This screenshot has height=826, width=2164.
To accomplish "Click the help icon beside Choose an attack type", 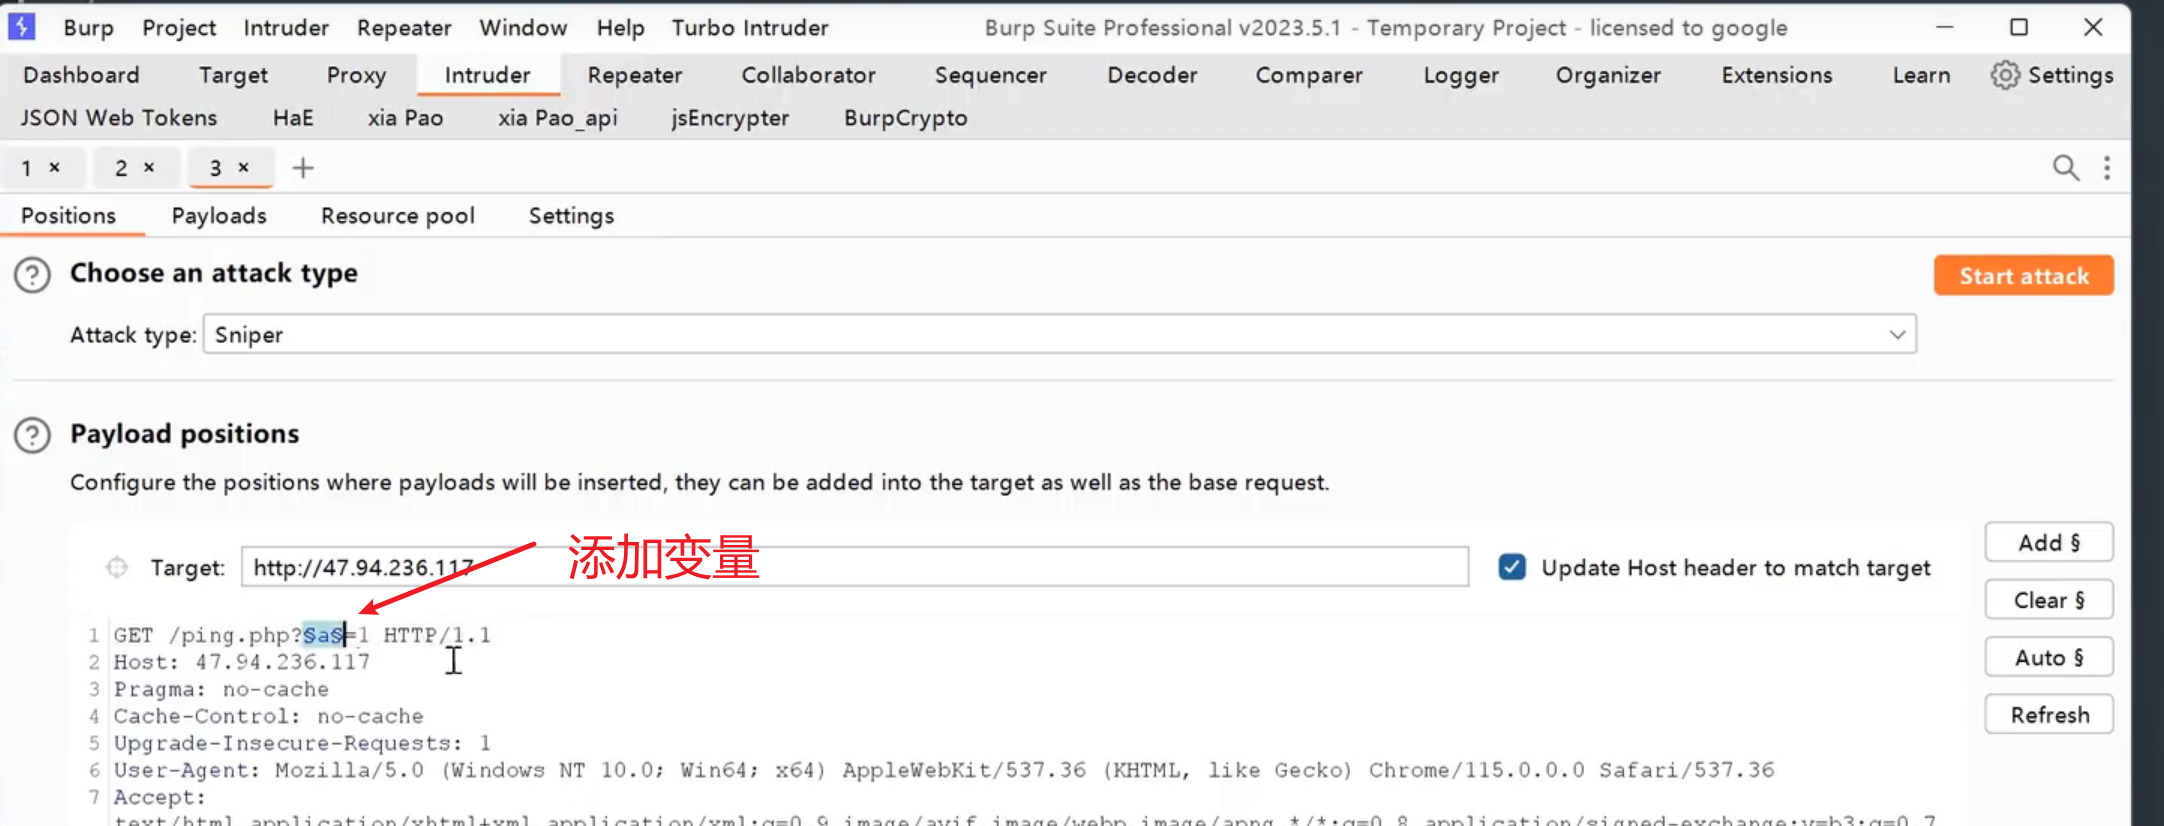I will (32, 275).
